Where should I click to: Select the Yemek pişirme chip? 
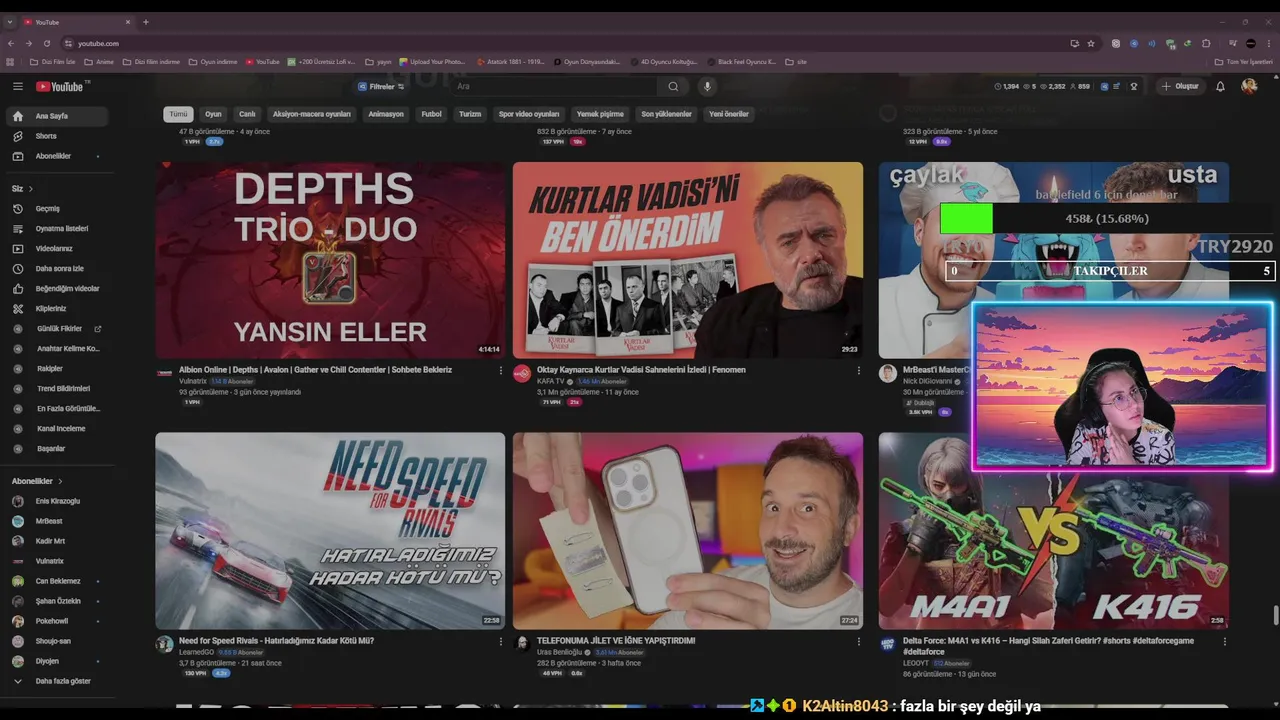(600, 114)
